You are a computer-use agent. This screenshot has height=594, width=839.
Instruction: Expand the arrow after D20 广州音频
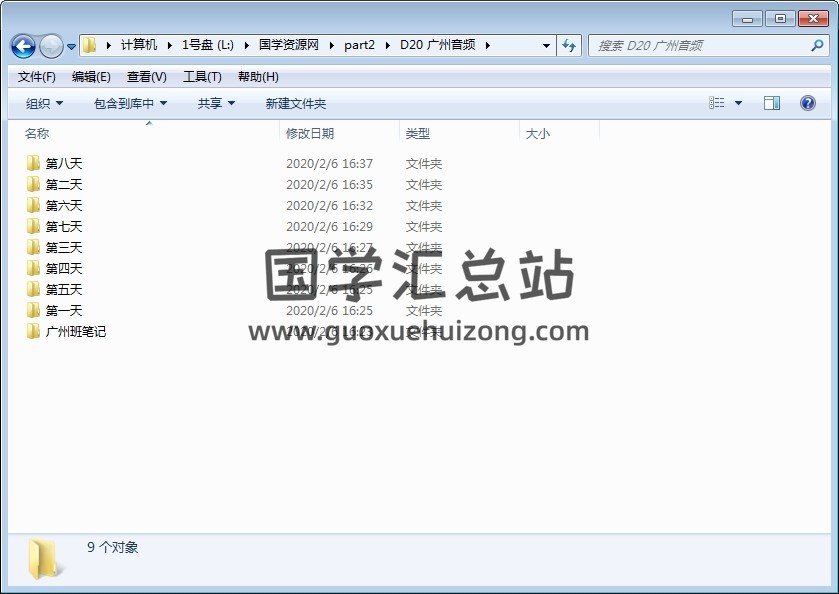[x=488, y=45]
